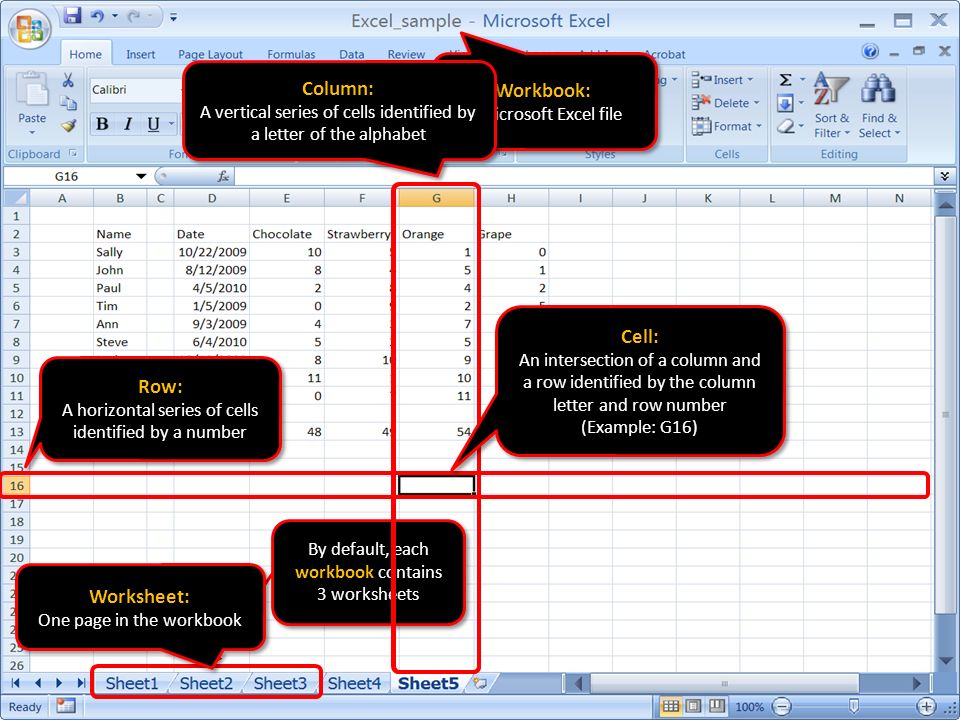Viewport: 960px width, 720px height.
Task: Copy selection with copy icon
Action: click(x=68, y=103)
